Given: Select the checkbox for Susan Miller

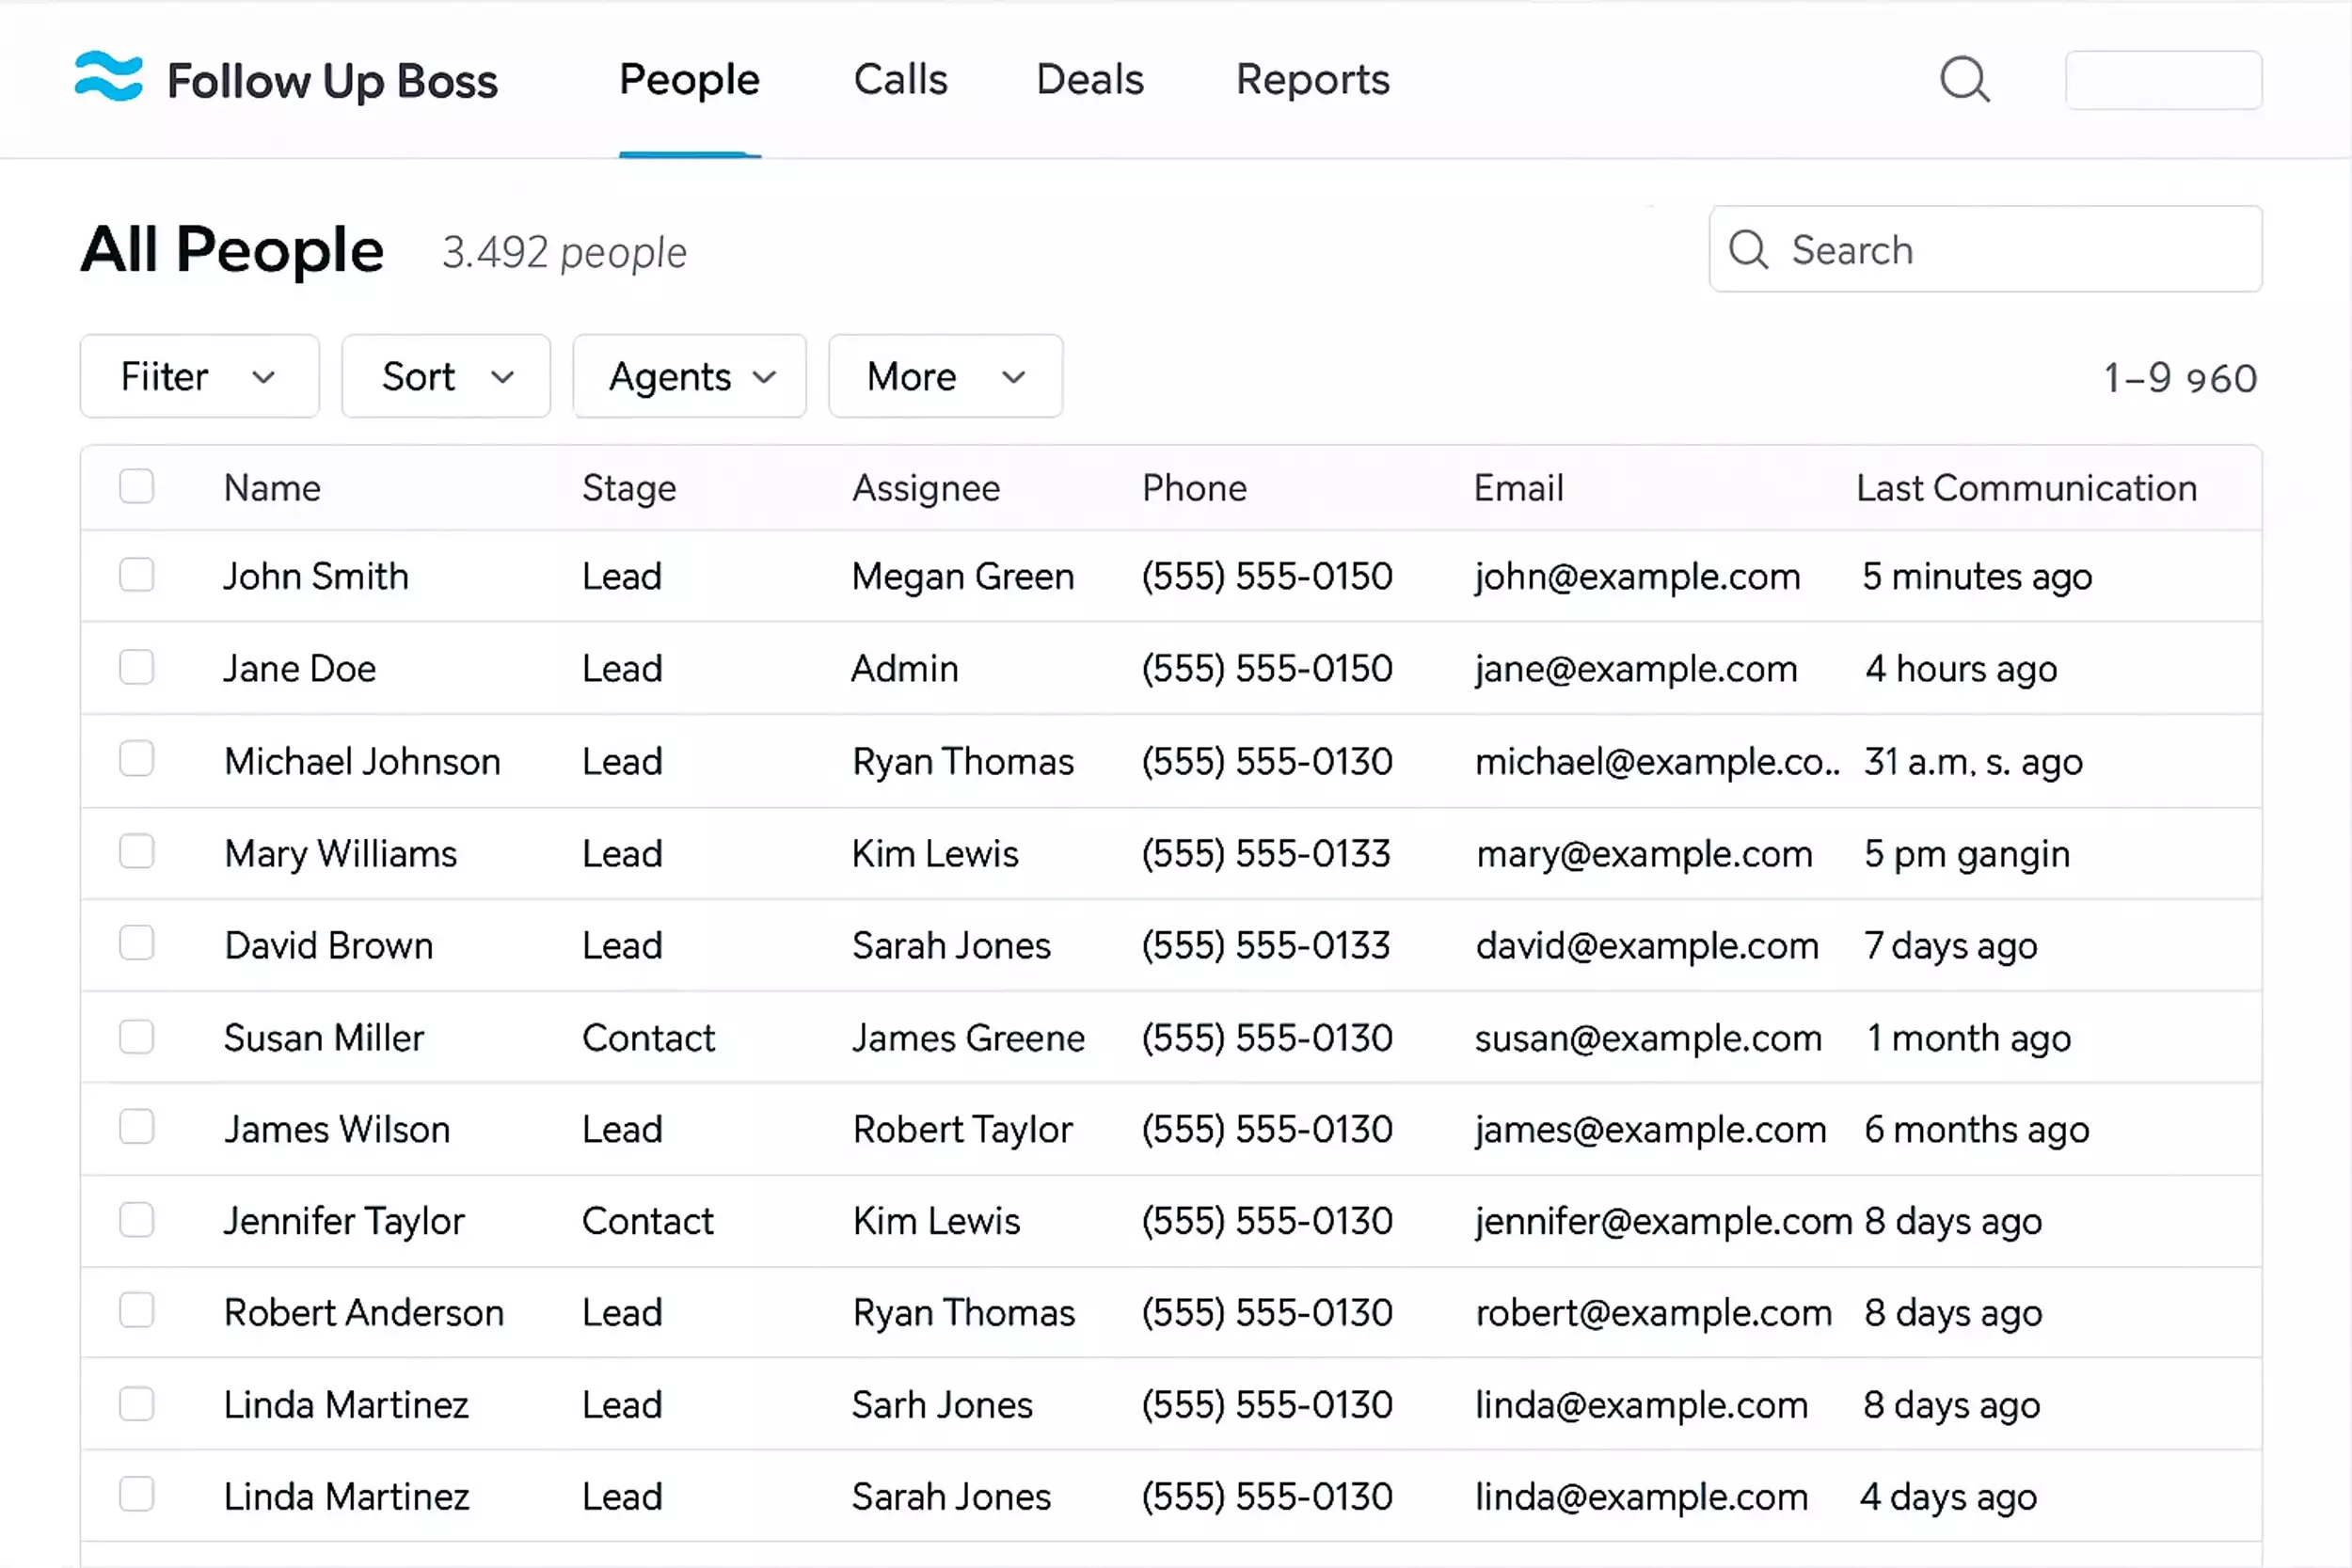Looking at the screenshot, I should (x=137, y=1037).
